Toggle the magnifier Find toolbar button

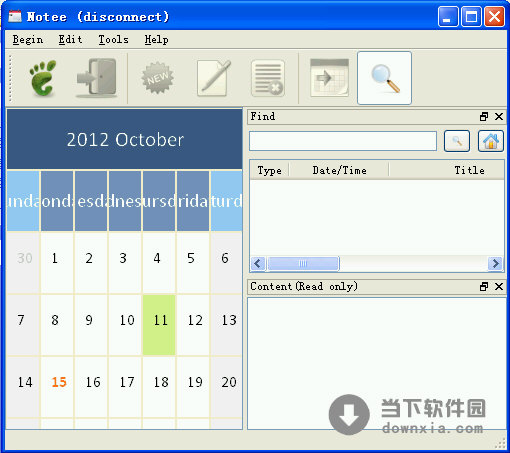(x=384, y=78)
